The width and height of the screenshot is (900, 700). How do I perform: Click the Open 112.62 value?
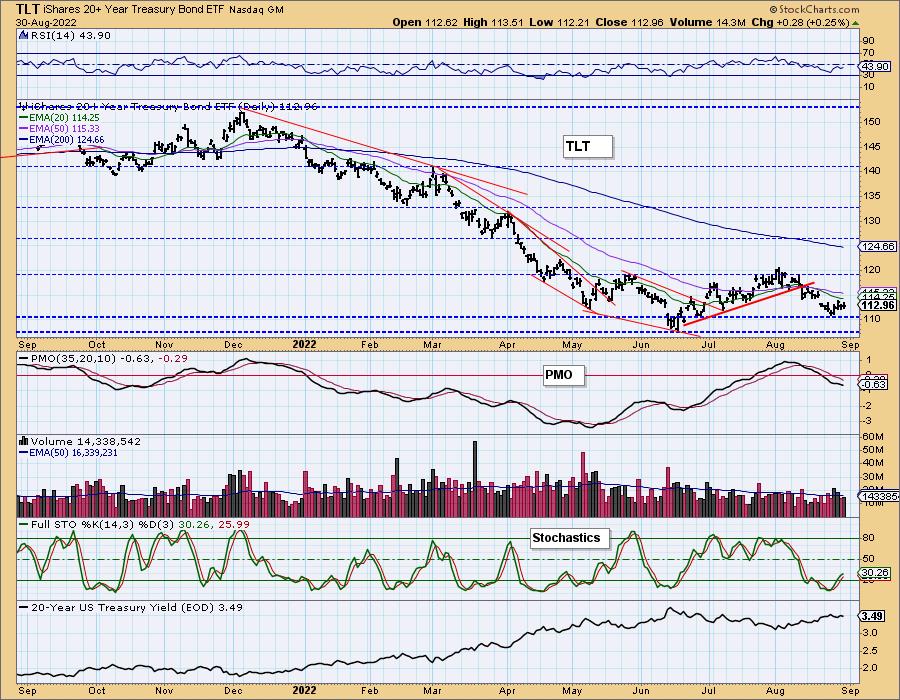coord(425,22)
